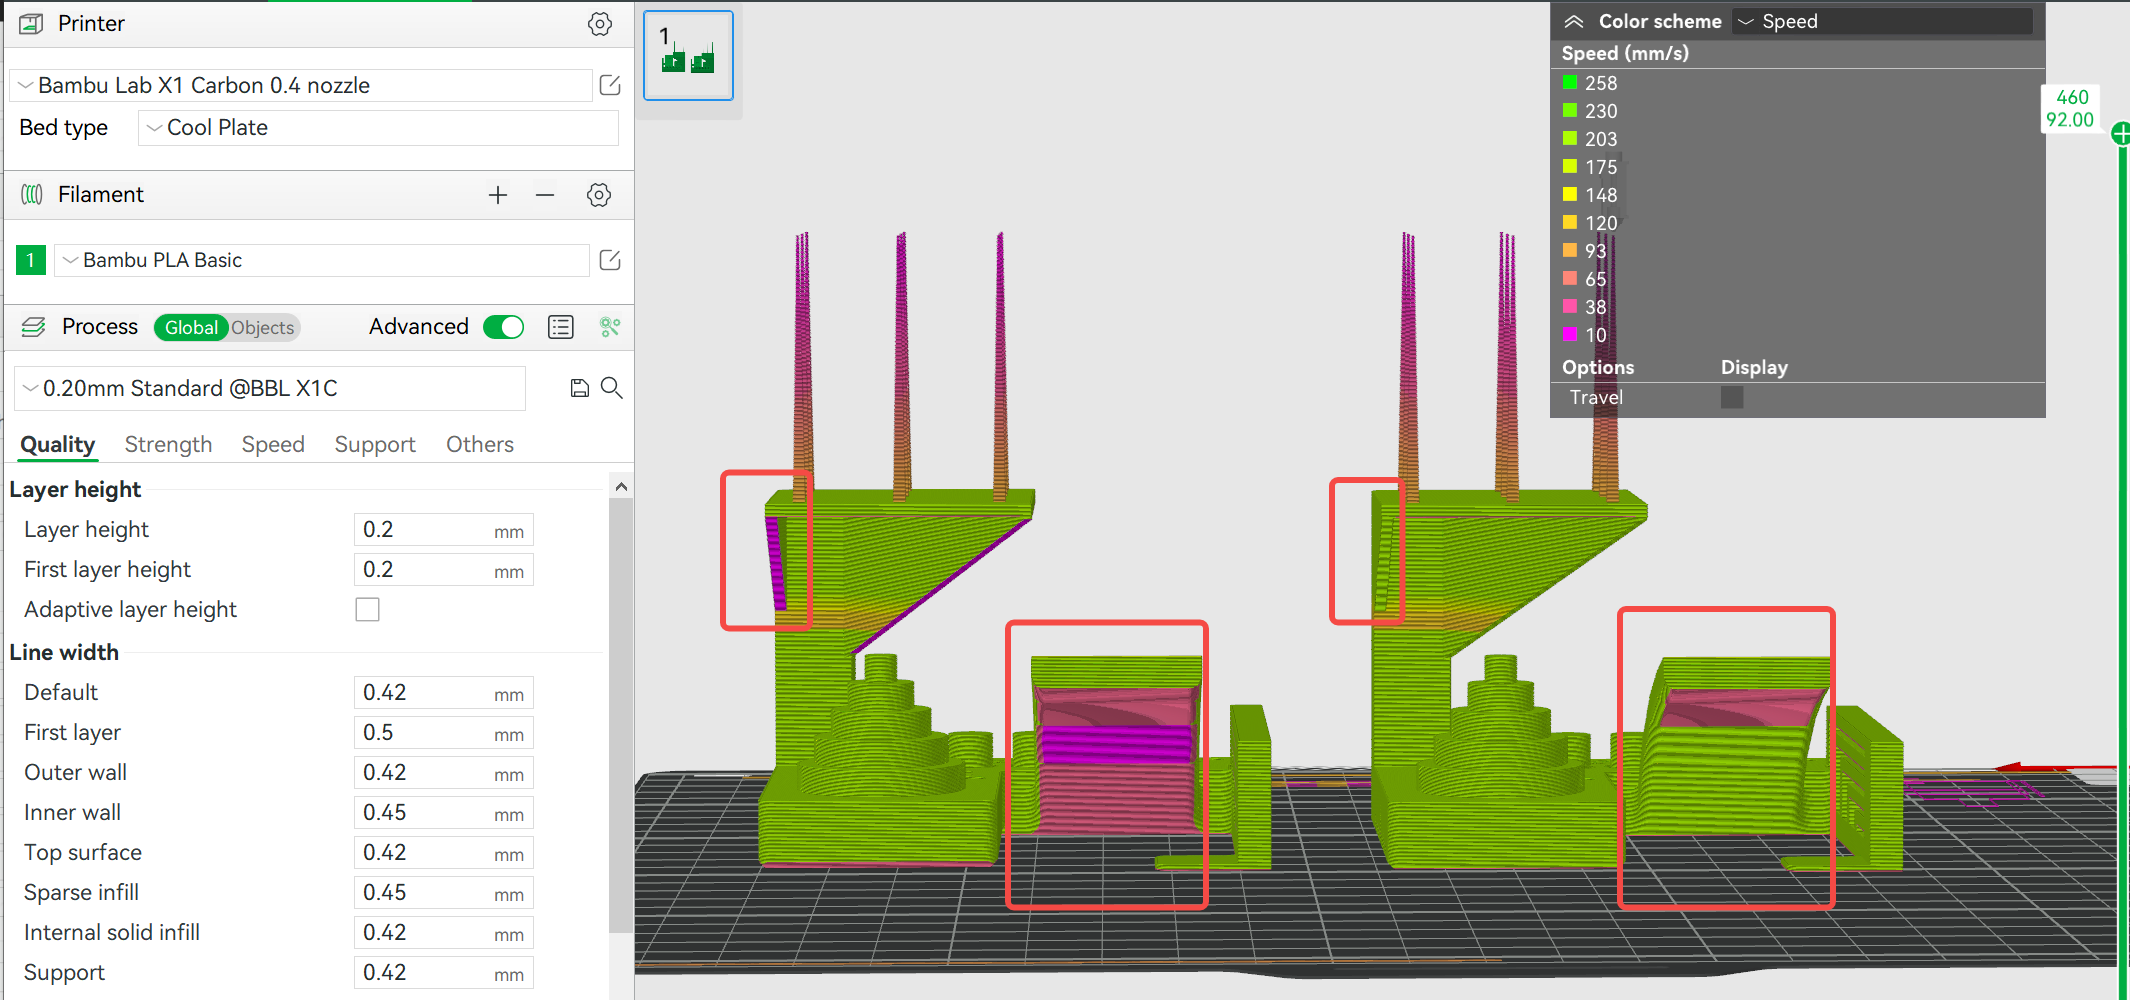
Task: Click the Sparse infill line width field
Action: [x=444, y=893]
